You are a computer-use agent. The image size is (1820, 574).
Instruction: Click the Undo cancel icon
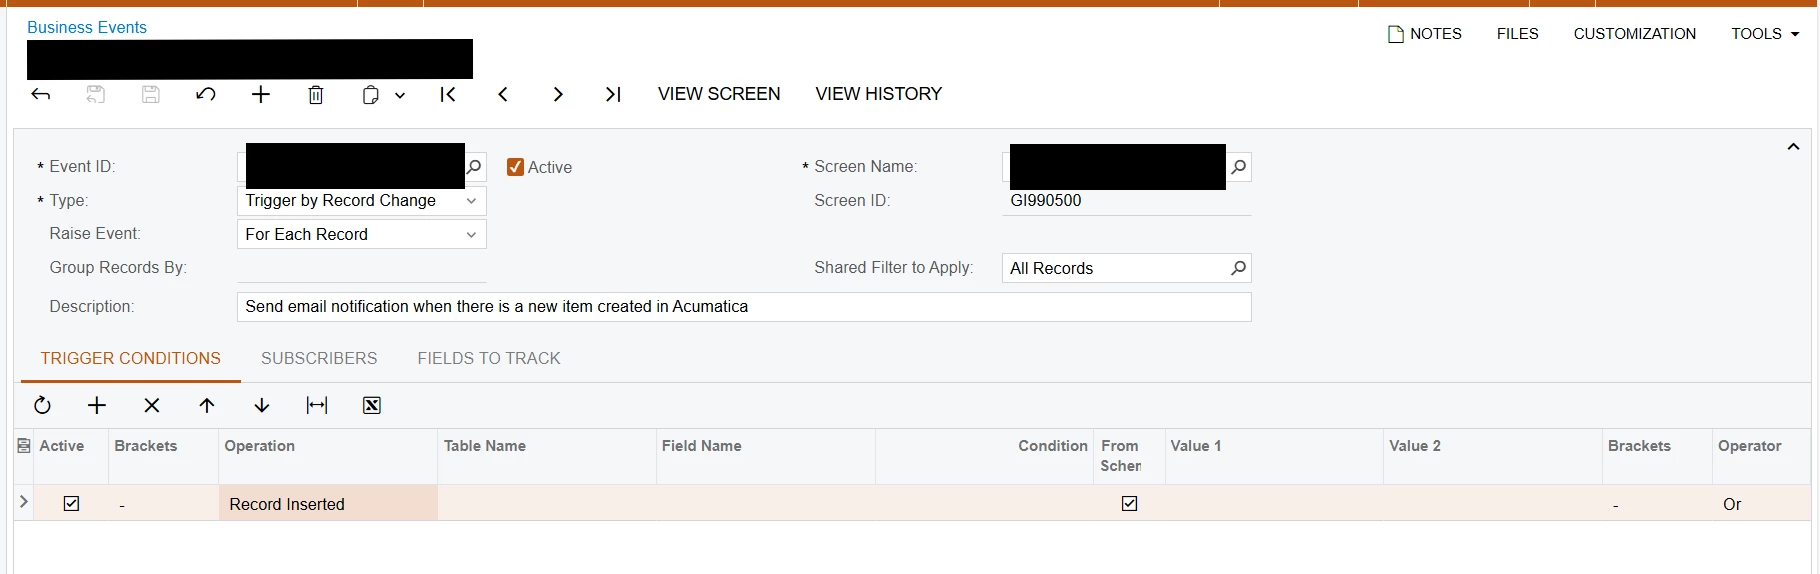206,94
